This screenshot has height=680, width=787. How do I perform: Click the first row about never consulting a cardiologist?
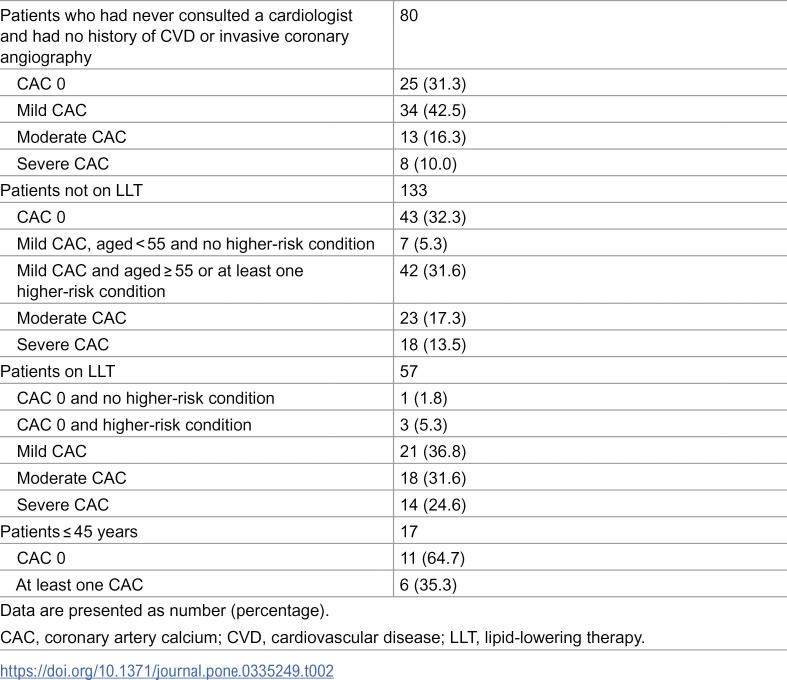click(x=394, y=35)
